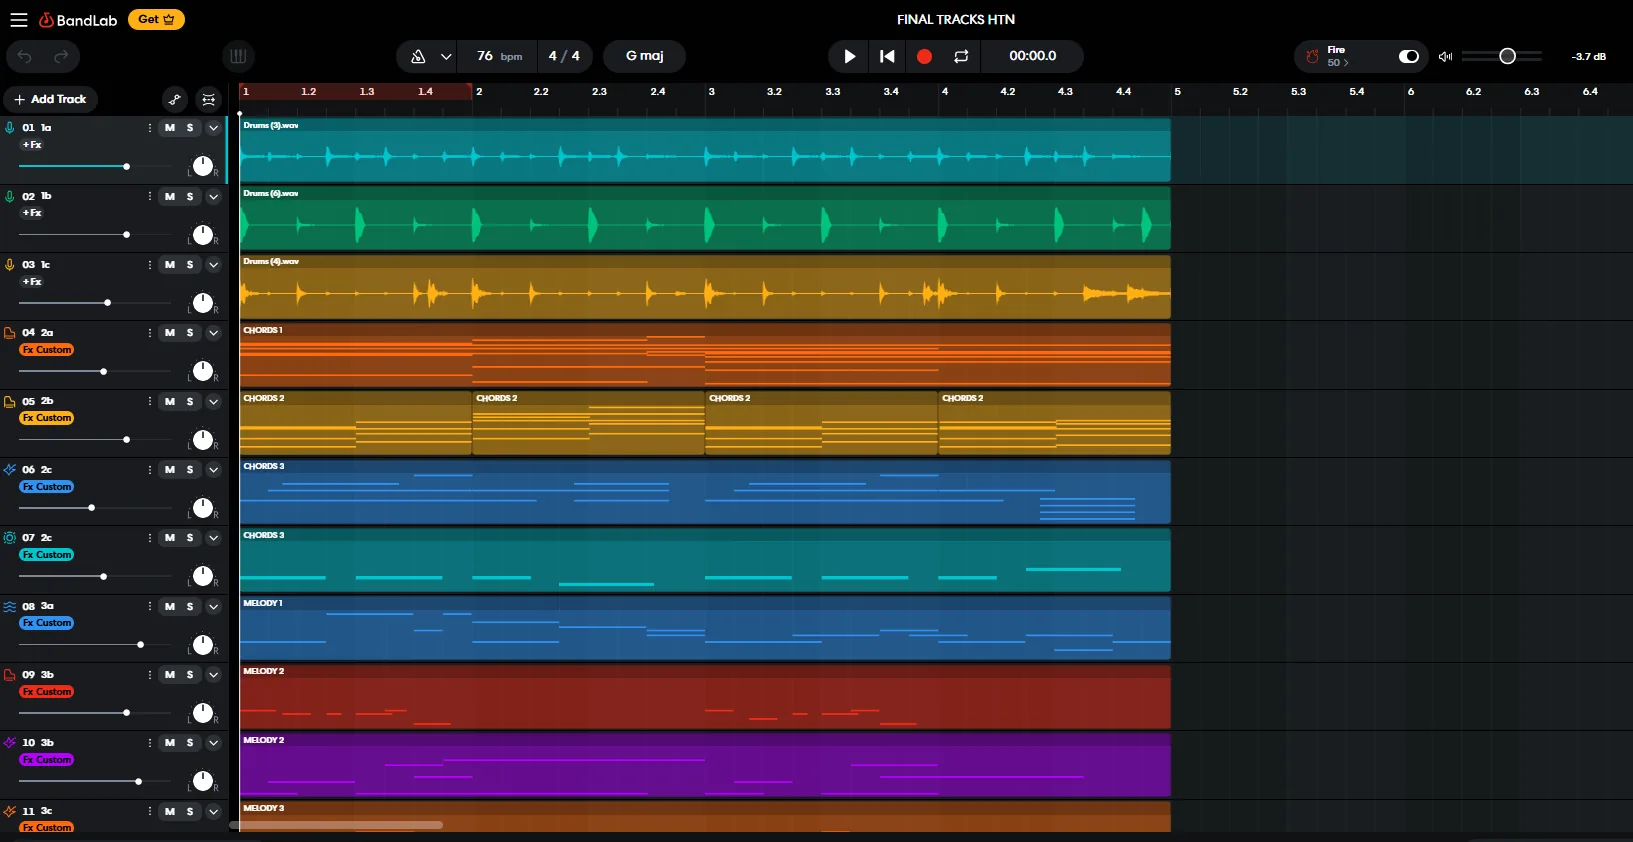Select instrument icon of track 08 3a
This screenshot has width=1633, height=842.
(x=10, y=607)
